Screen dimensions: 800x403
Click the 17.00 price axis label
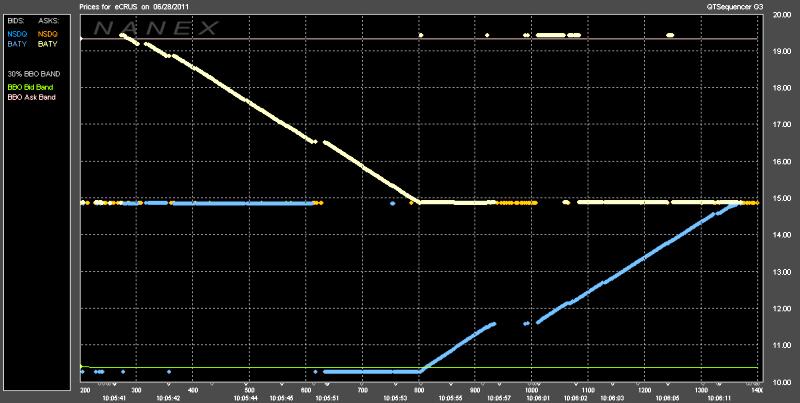780,125
